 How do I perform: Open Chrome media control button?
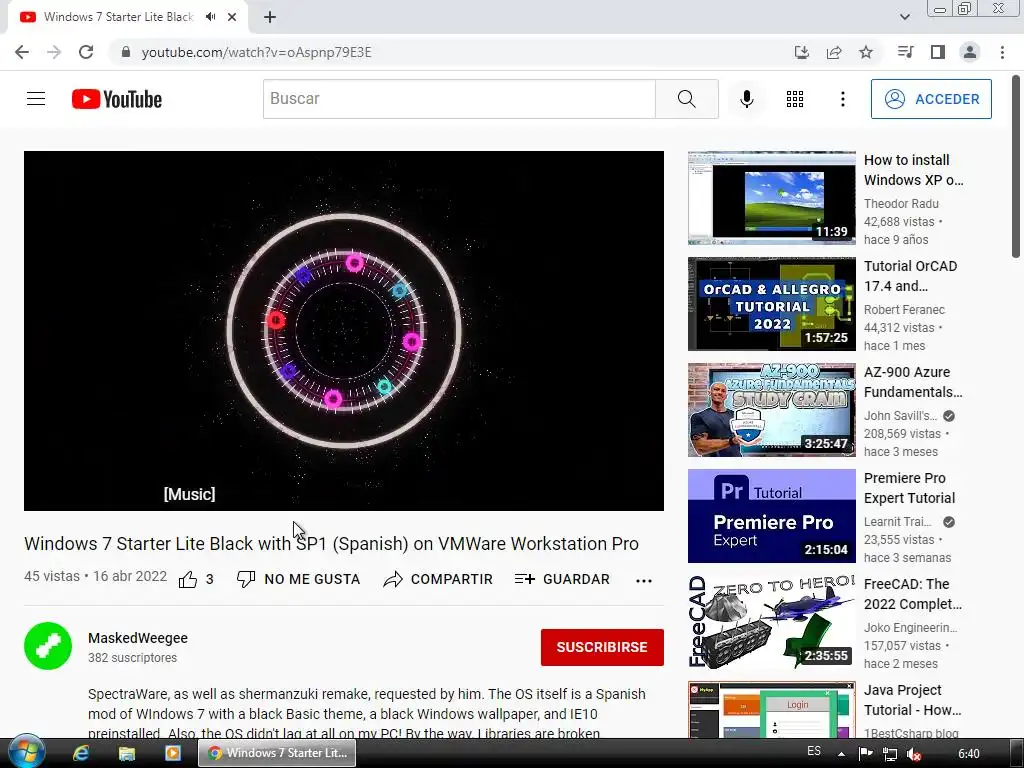905,52
